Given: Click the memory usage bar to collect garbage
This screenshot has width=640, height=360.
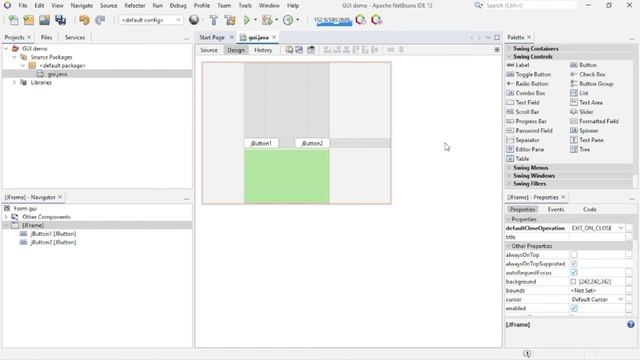Looking at the screenshot, I should click(x=333, y=20).
